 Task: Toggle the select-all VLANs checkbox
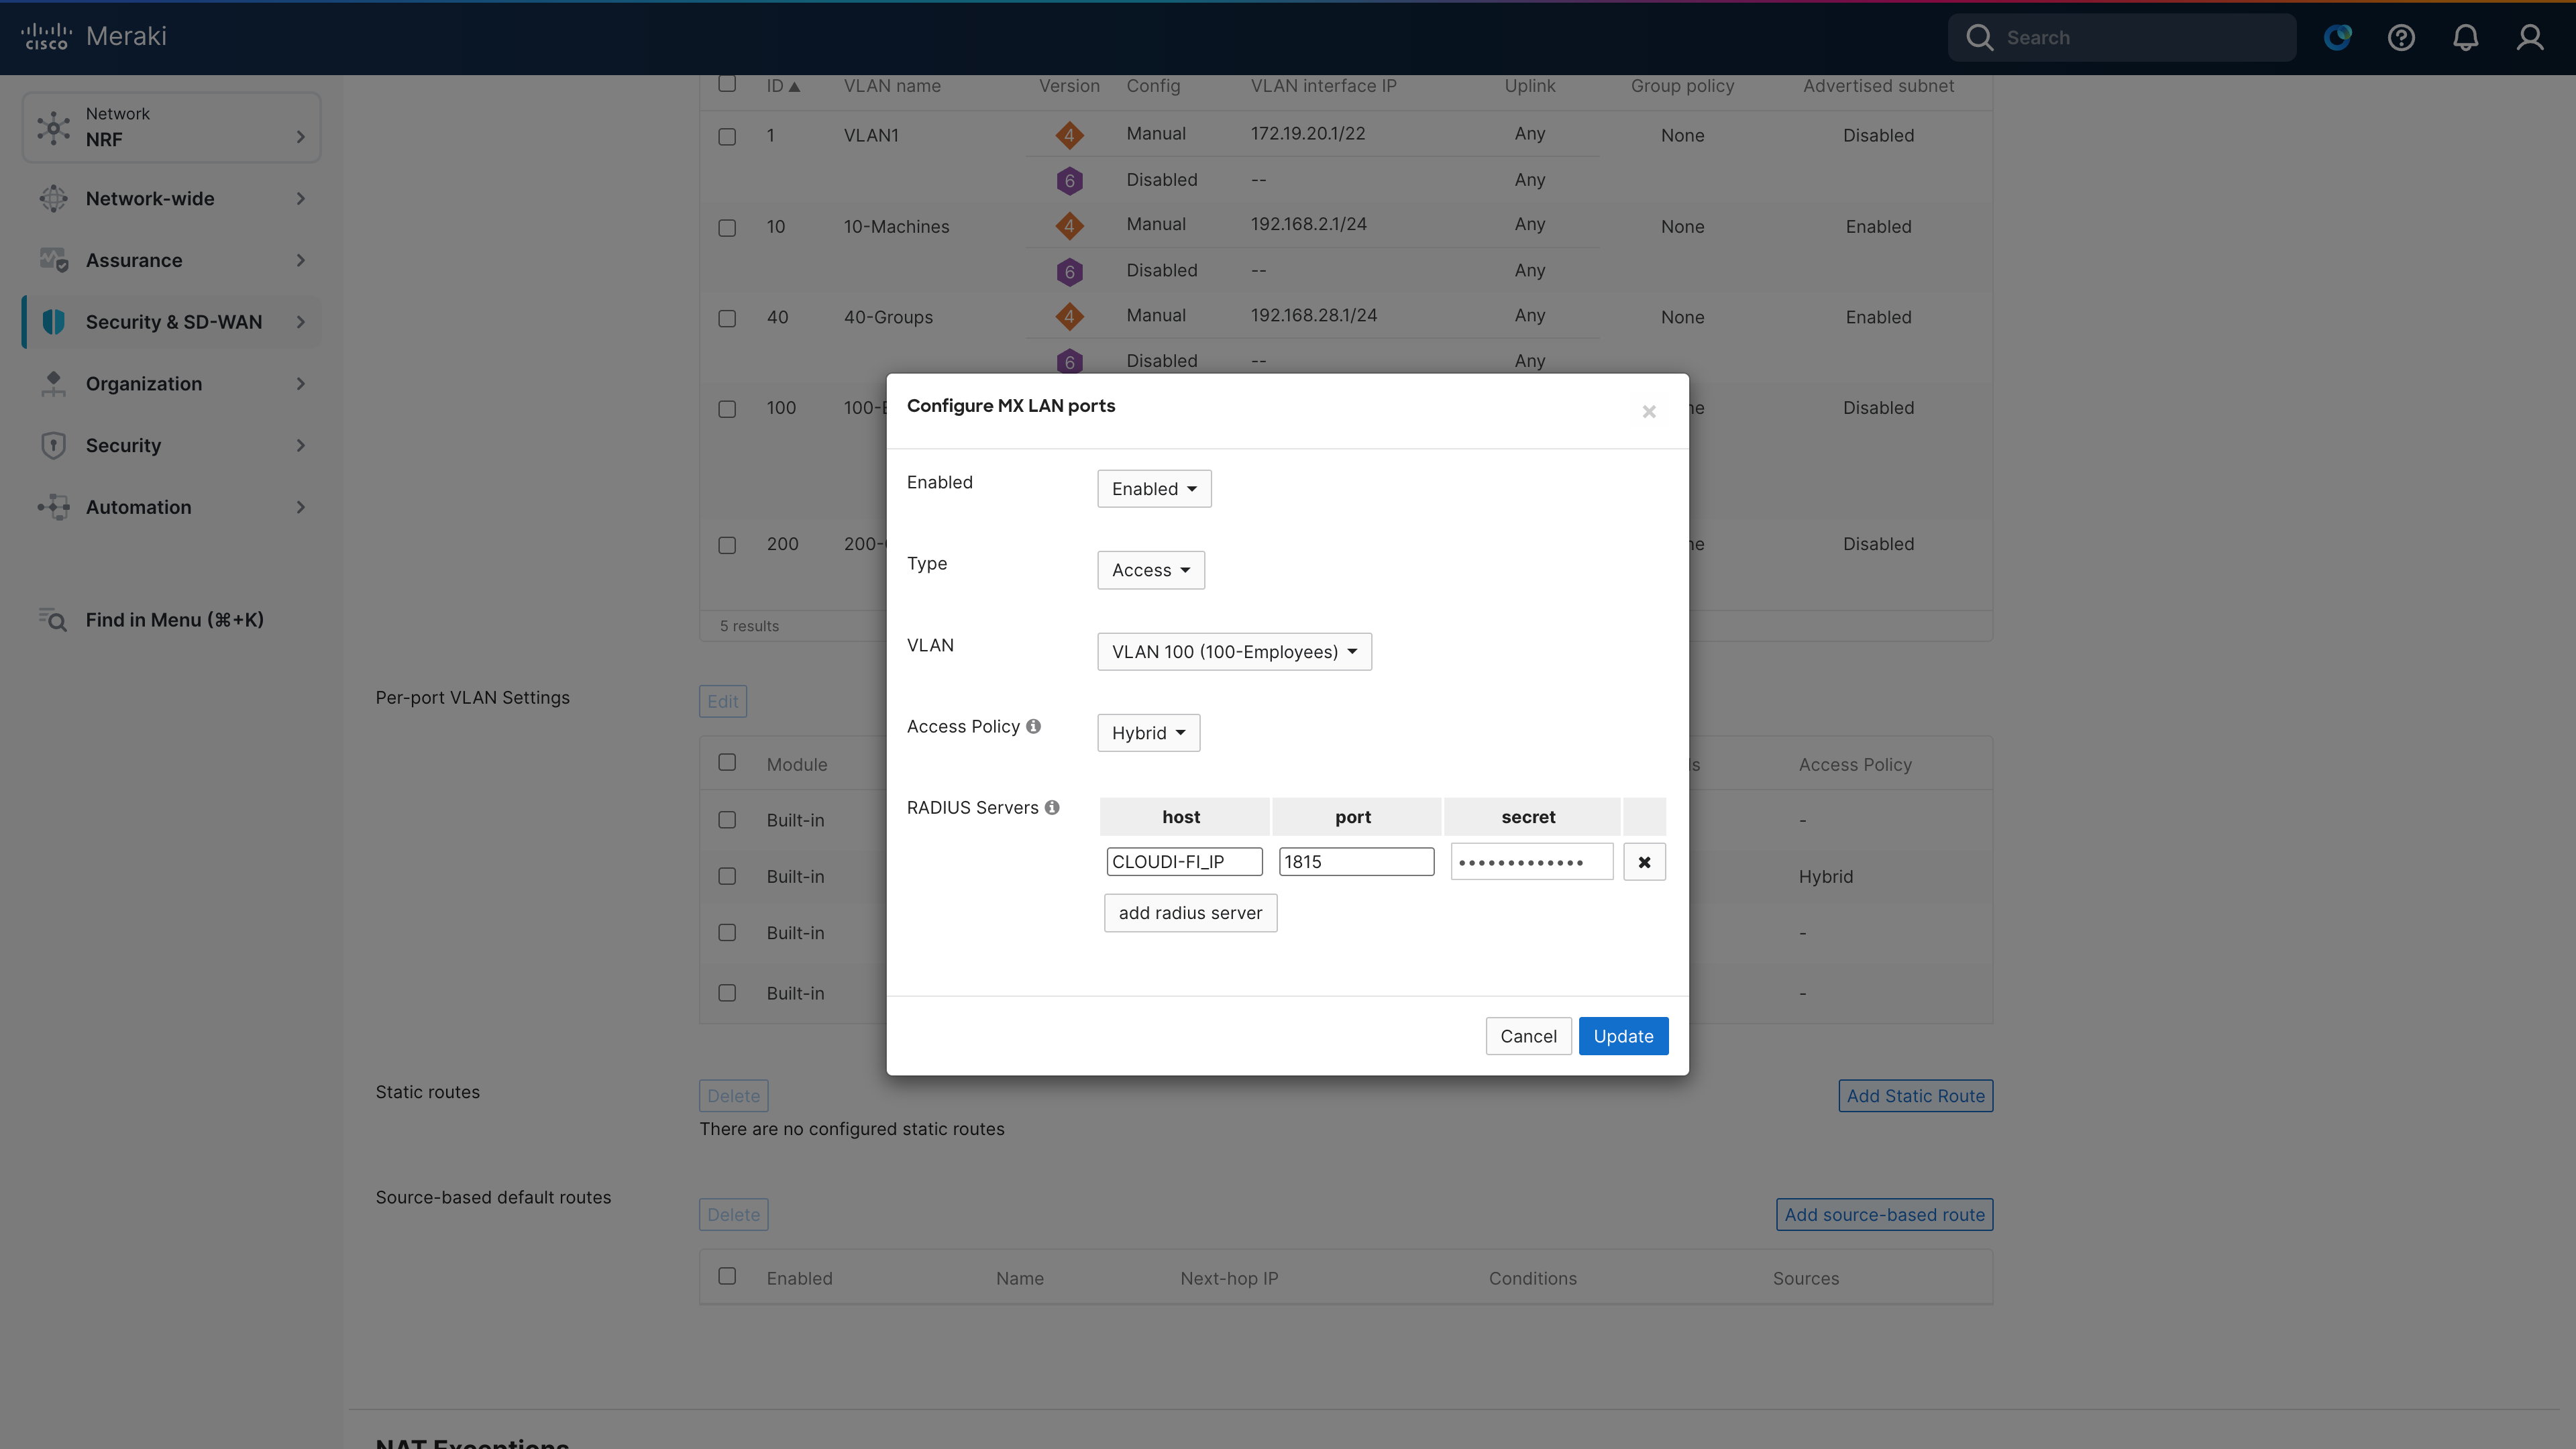click(727, 84)
